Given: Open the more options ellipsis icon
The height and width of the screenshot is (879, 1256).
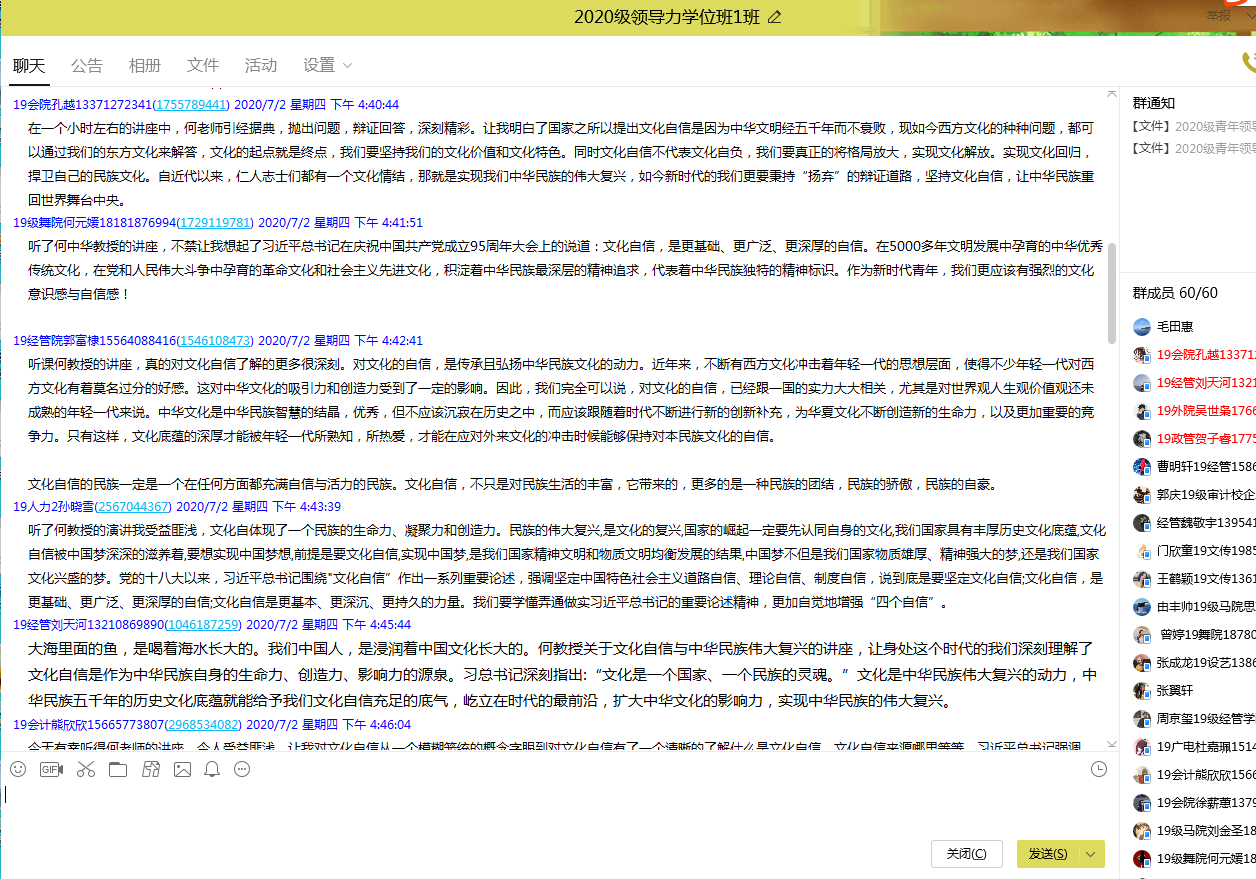Looking at the screenshot, I should tap(242, 769).
